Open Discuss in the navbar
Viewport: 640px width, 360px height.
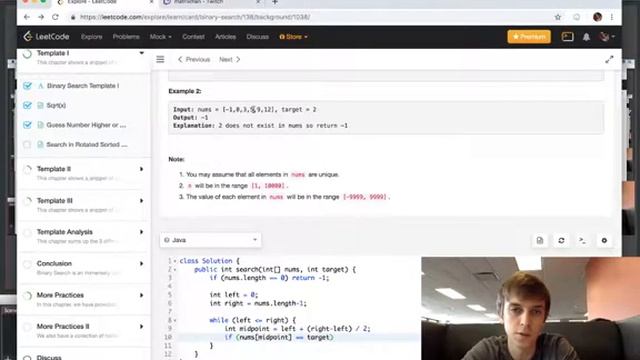tap(258, 37)
